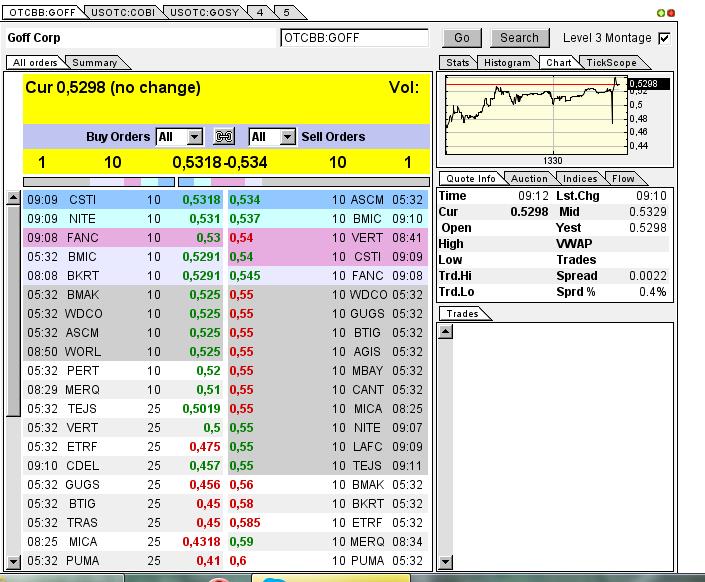Click the buy-side depth color bar
This screenshot has height=582, width=705.
point(99,182)
